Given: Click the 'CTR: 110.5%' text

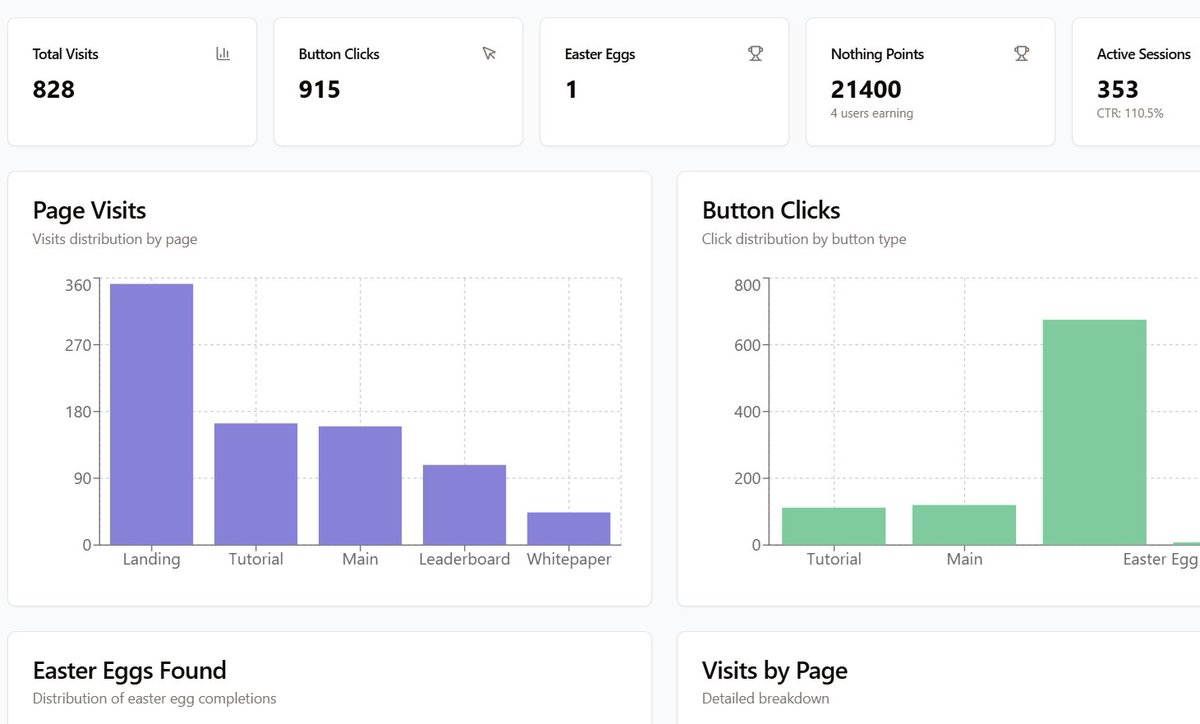Looking at the screenshot, I should (x=1130, y=113).
